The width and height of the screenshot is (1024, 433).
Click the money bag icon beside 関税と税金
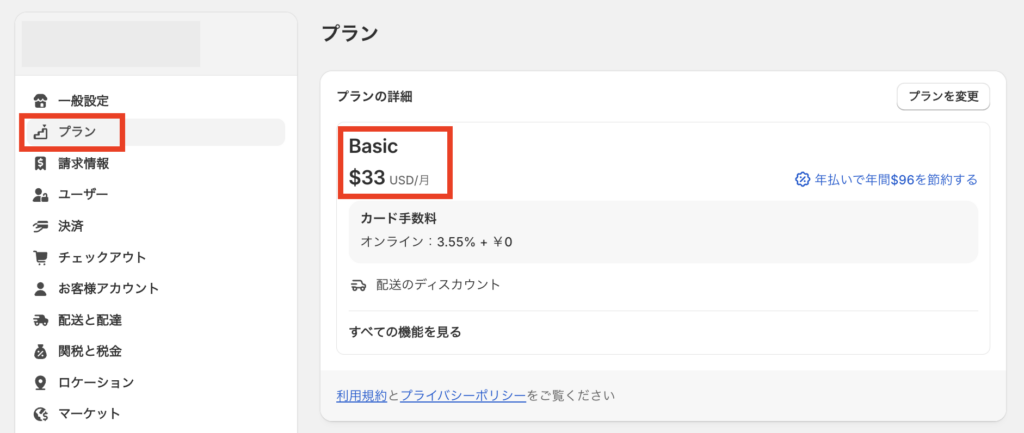pos(41,351)
